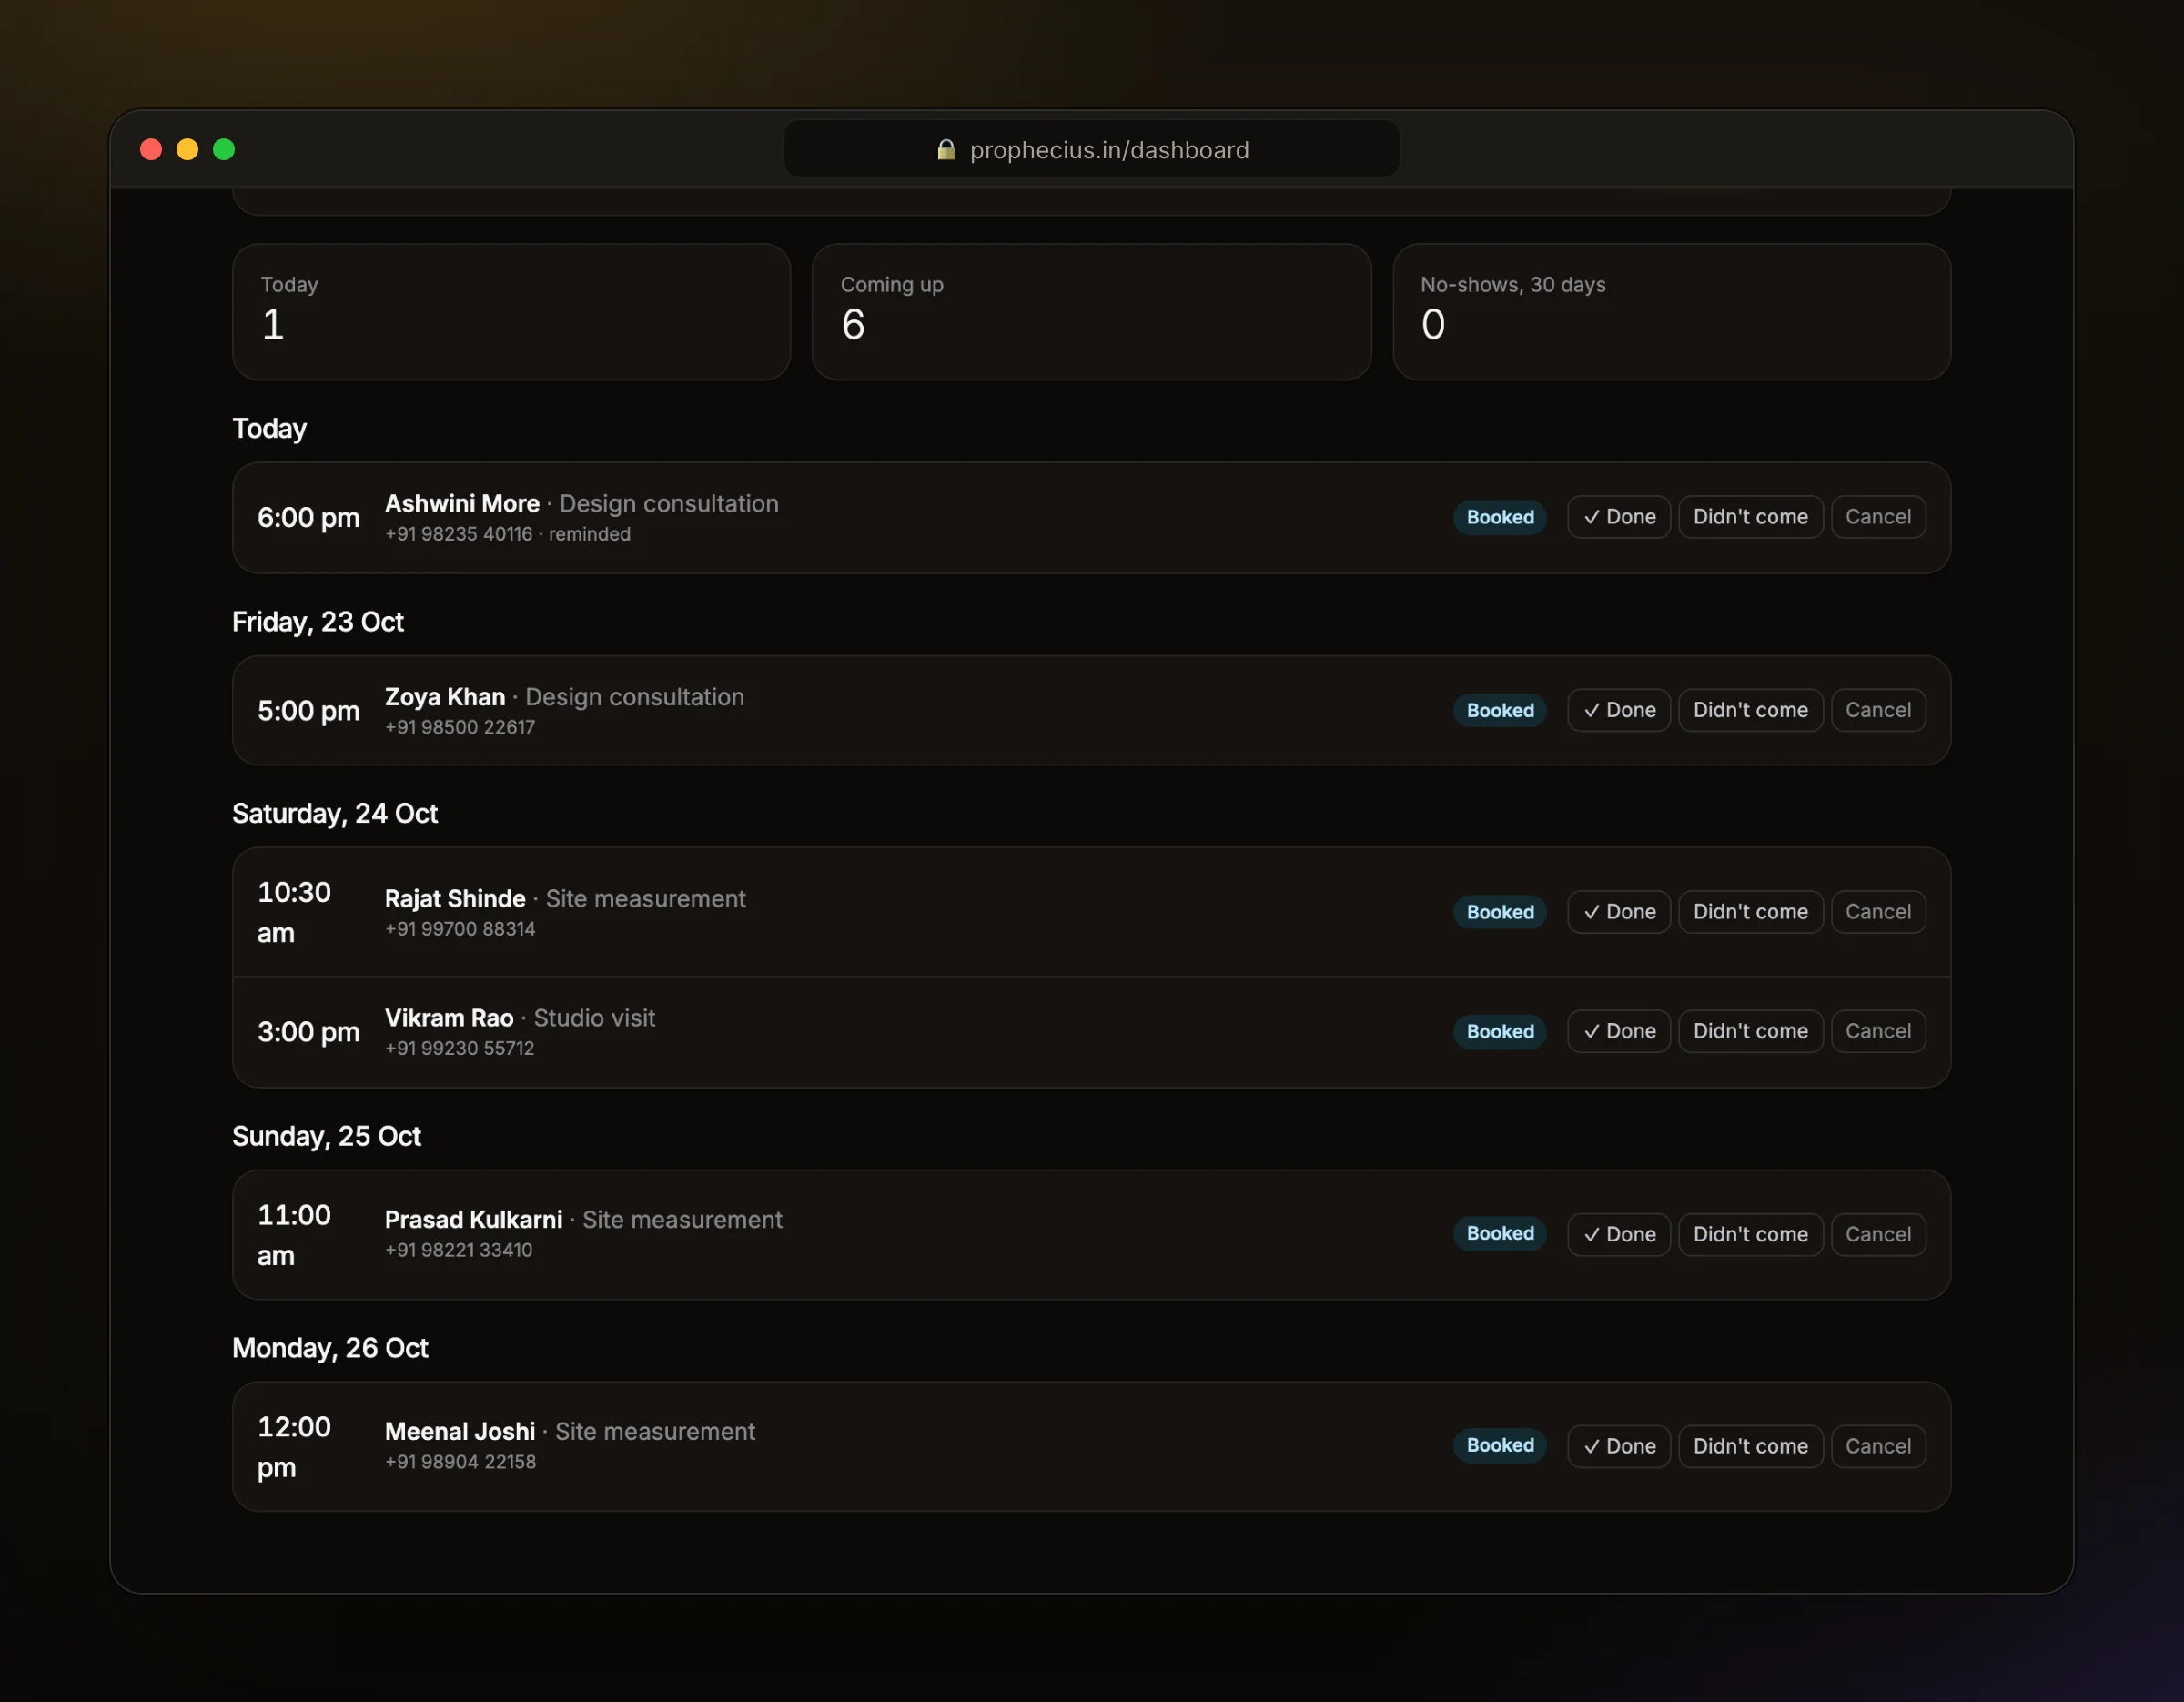The image size is (2184, 1702).
Task: Cancel Vikram Rao's studio visit
Action: pyautogui.click(x=1877, y=1031)
